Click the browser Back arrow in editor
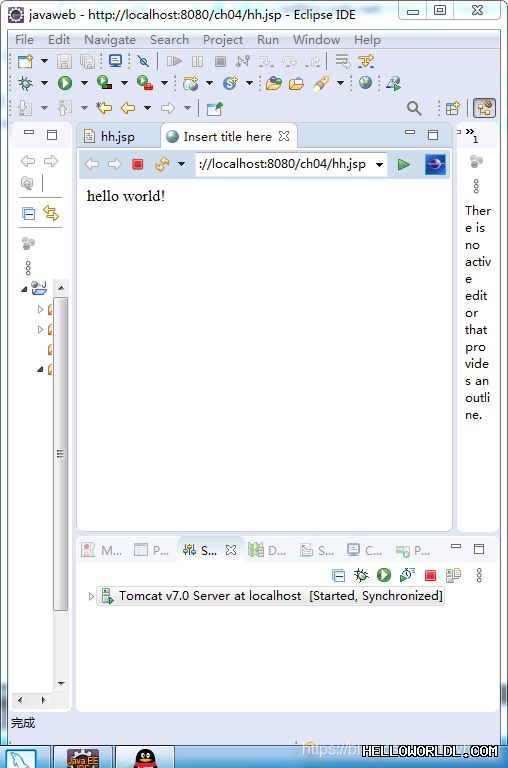 [92, 164]
